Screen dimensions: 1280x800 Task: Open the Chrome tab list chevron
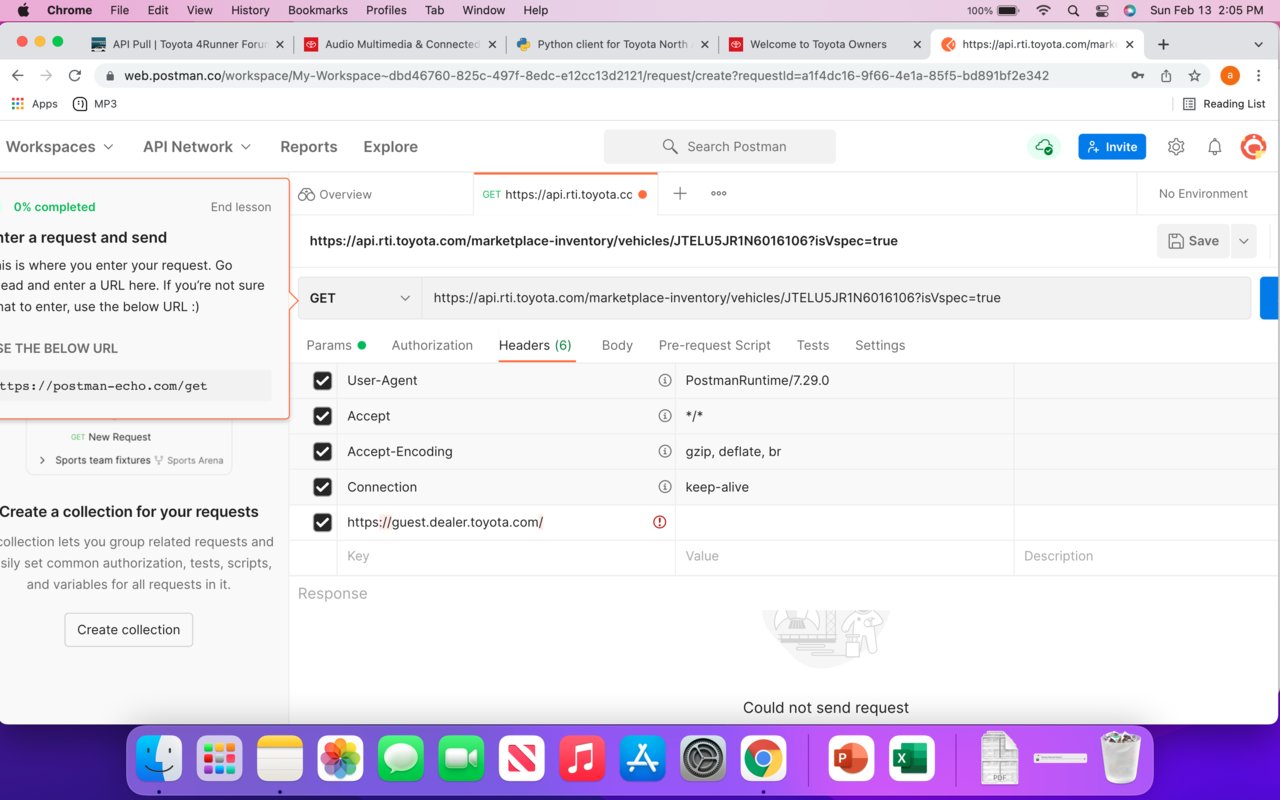1258,44
